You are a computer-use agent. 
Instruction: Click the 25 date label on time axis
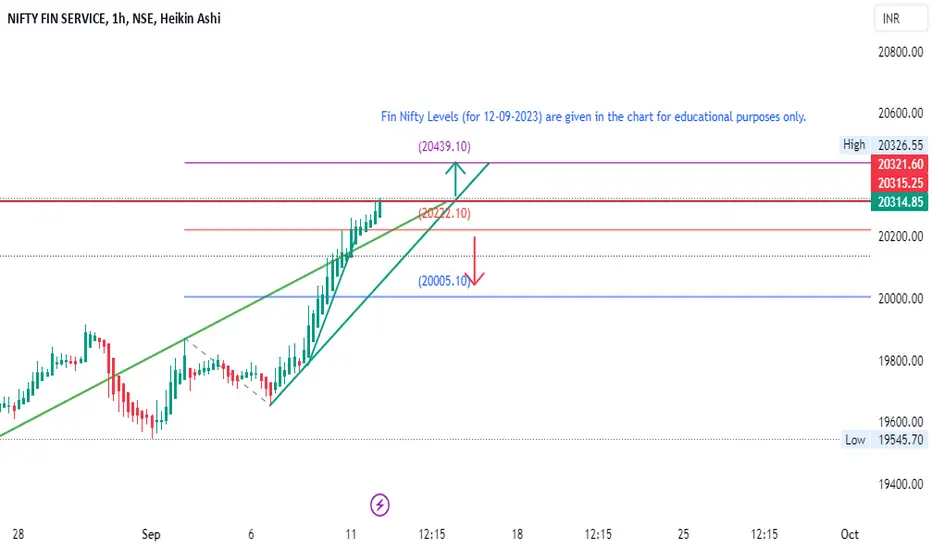click(684, 534)
